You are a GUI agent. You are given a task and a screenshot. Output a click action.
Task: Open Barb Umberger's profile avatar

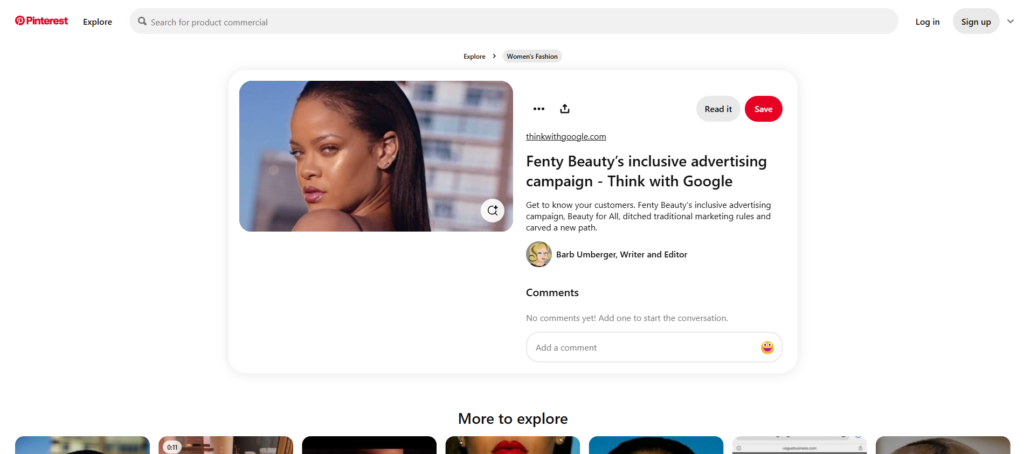(539, 254)
